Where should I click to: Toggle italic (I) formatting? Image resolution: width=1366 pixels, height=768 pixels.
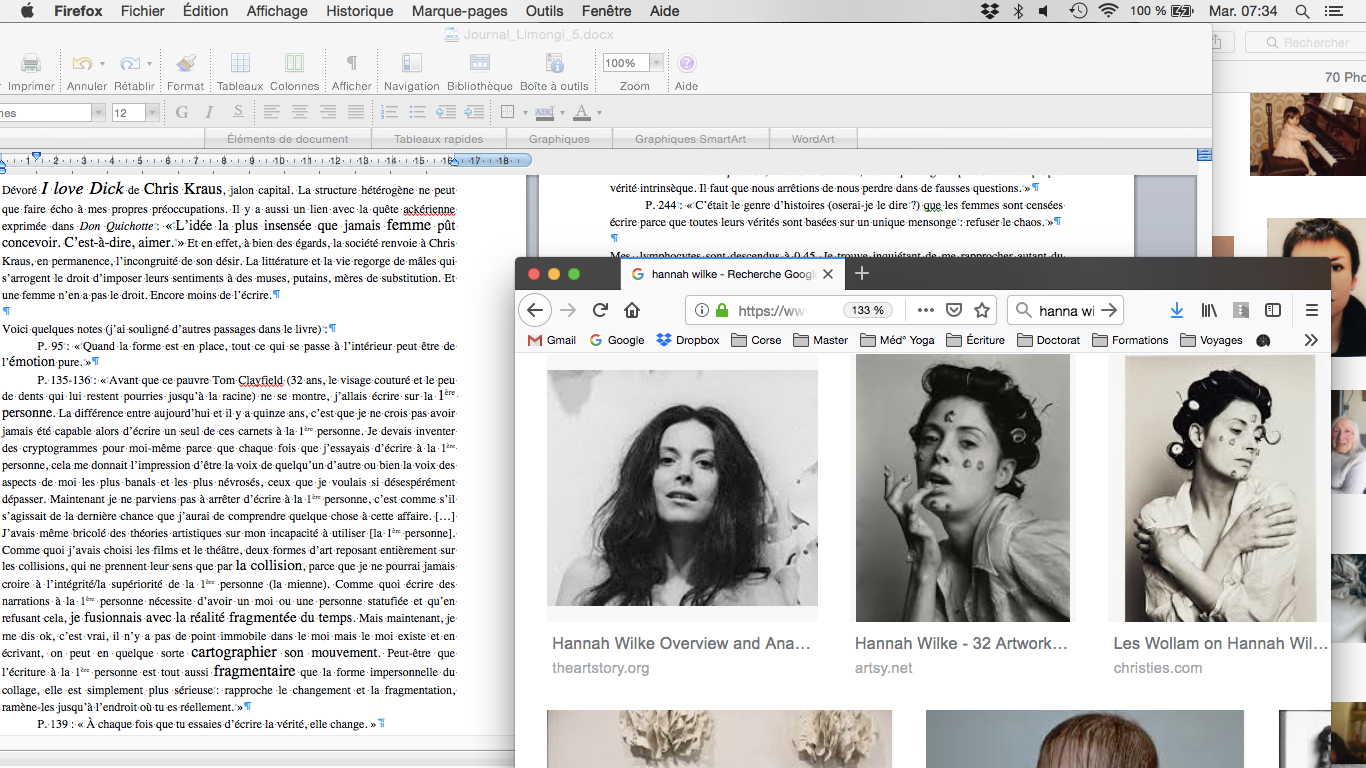click(x=210, y=112)
